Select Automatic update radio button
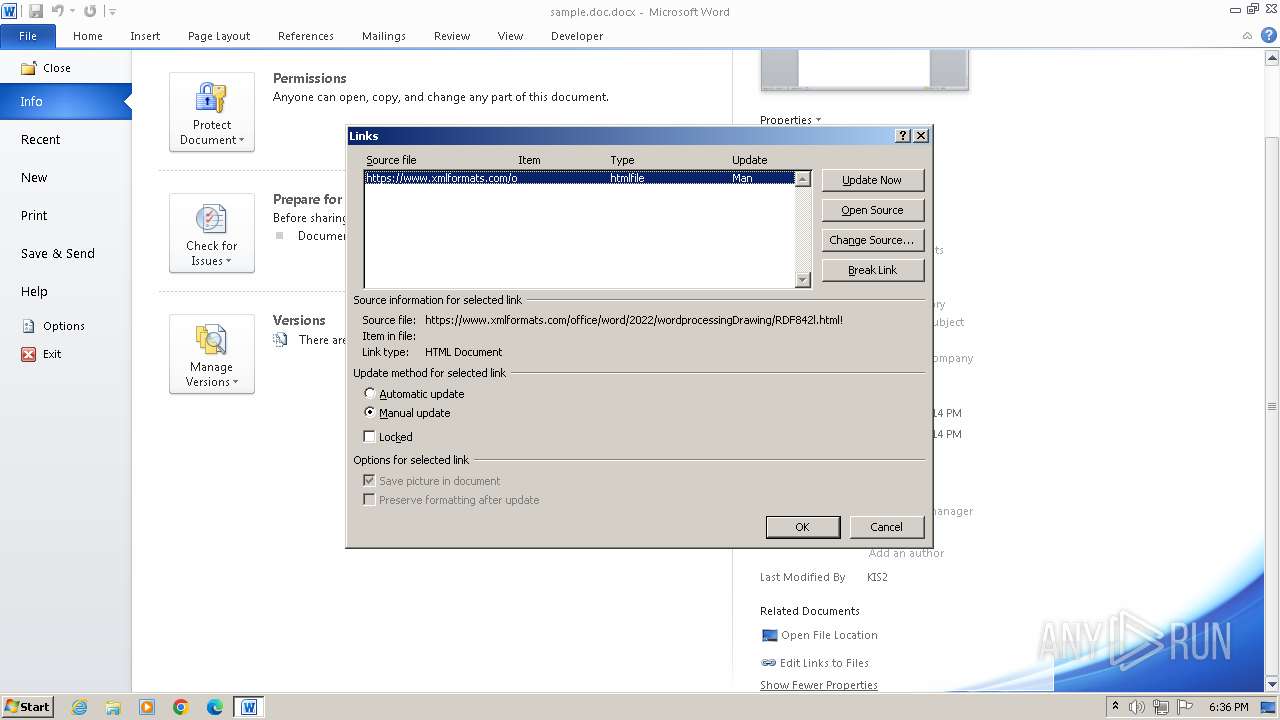1280x720 pixels. [x=370, y=394]
